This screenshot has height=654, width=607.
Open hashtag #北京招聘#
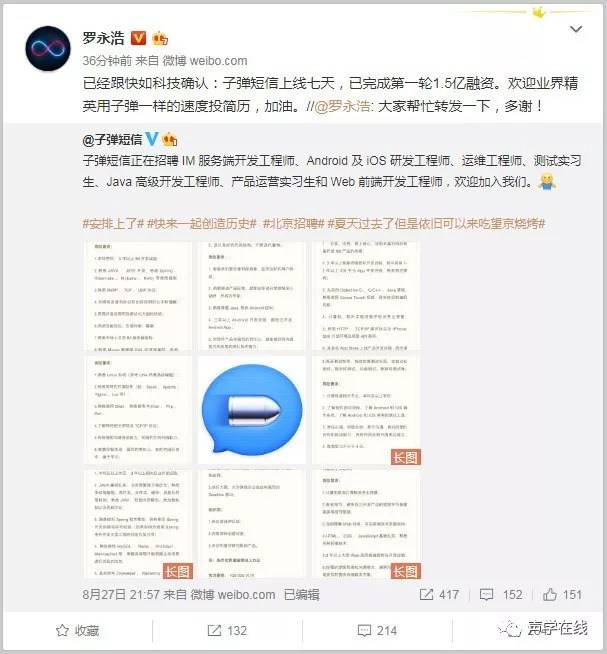(x=294, y=224)
